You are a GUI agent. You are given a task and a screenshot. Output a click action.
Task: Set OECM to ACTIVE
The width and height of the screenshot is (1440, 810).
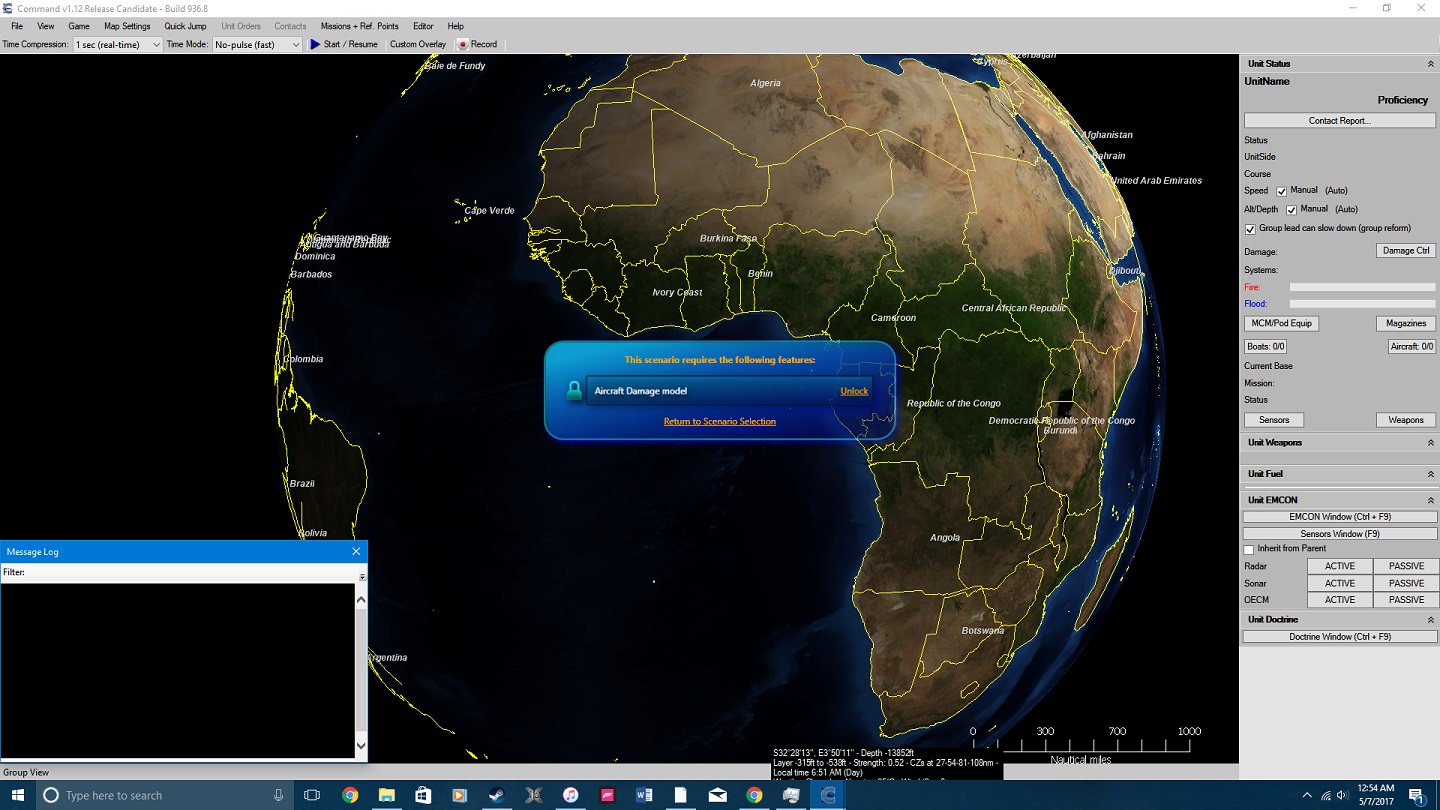pos(1340,600)
